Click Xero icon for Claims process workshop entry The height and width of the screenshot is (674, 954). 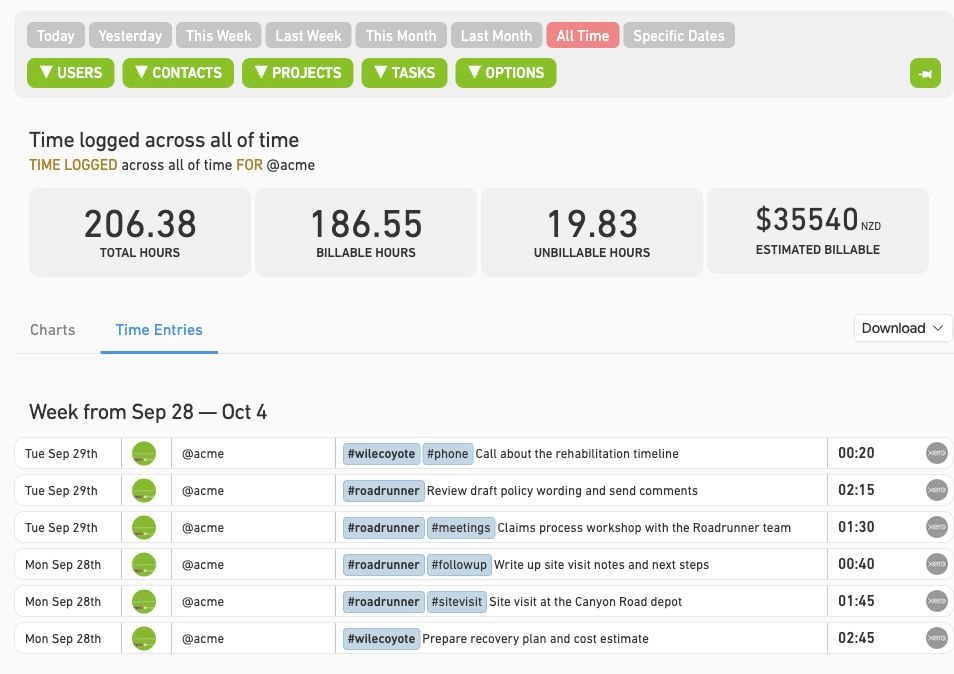[x=936, y=527]
